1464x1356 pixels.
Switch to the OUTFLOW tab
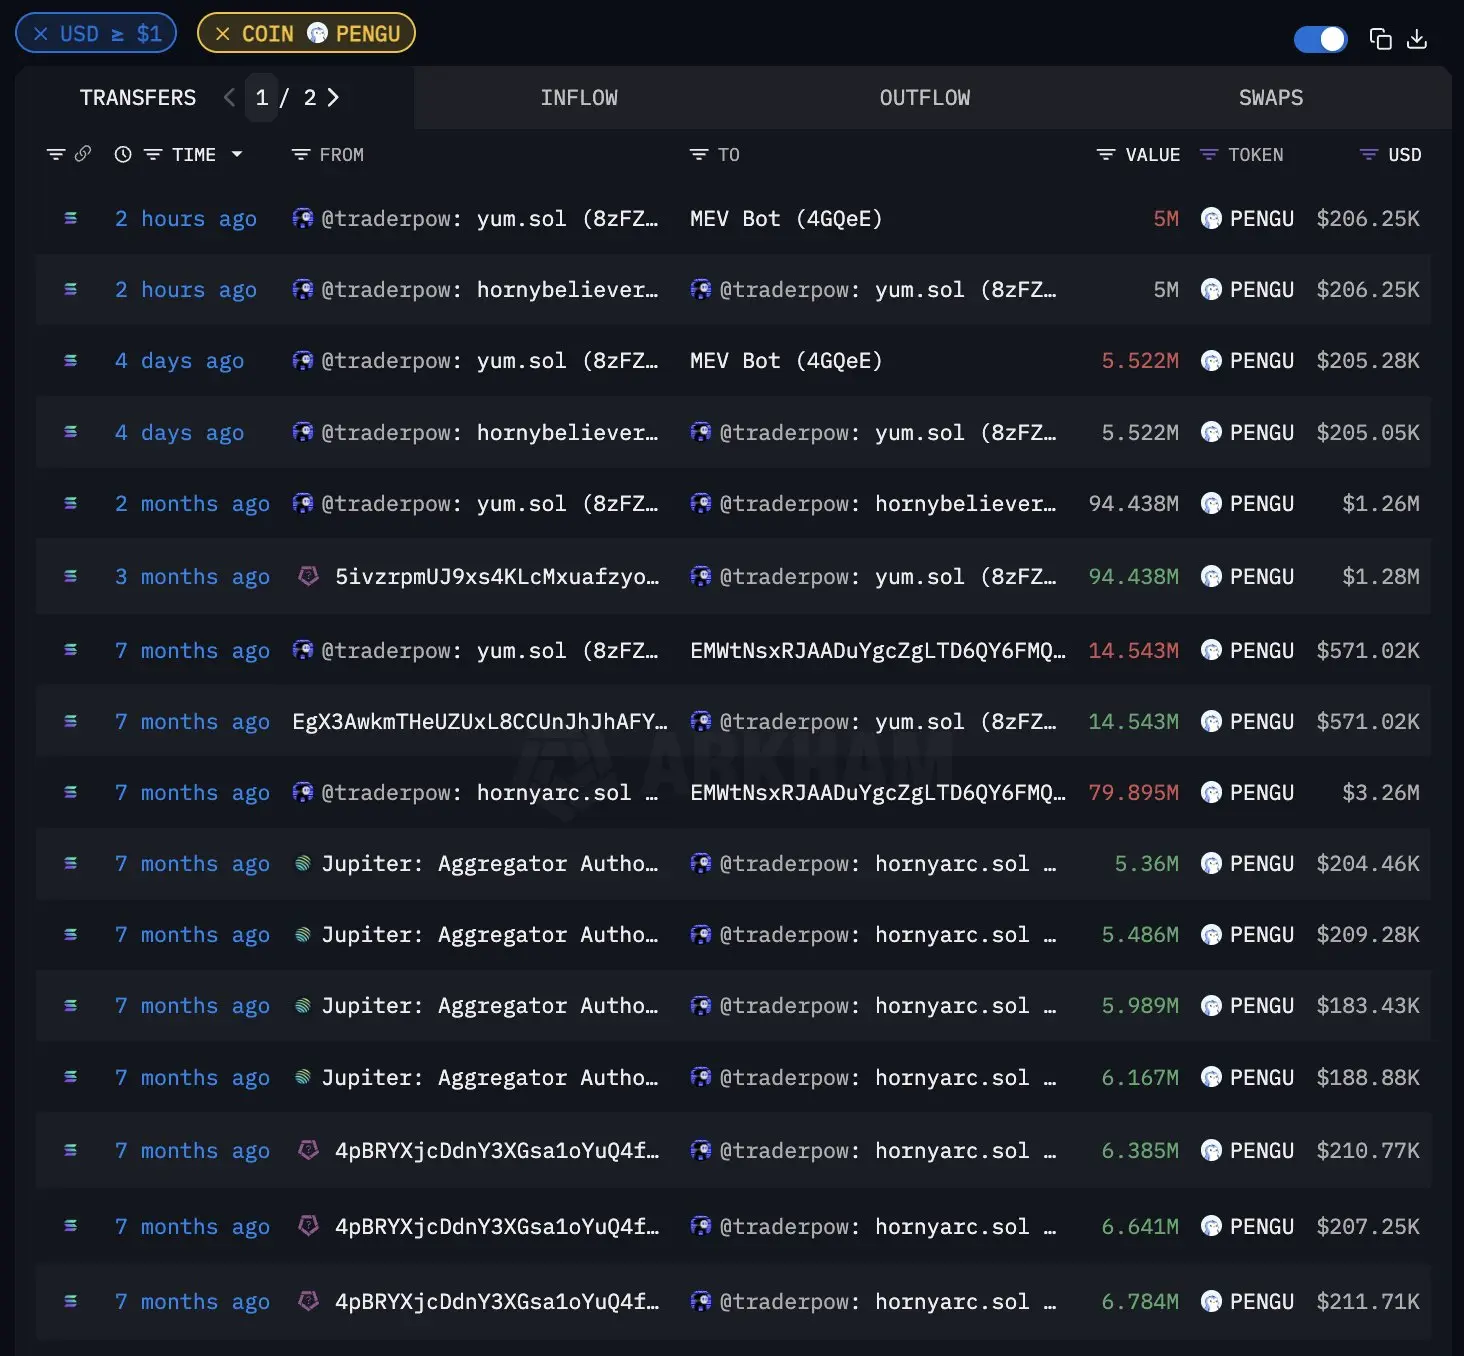[925, 98]
